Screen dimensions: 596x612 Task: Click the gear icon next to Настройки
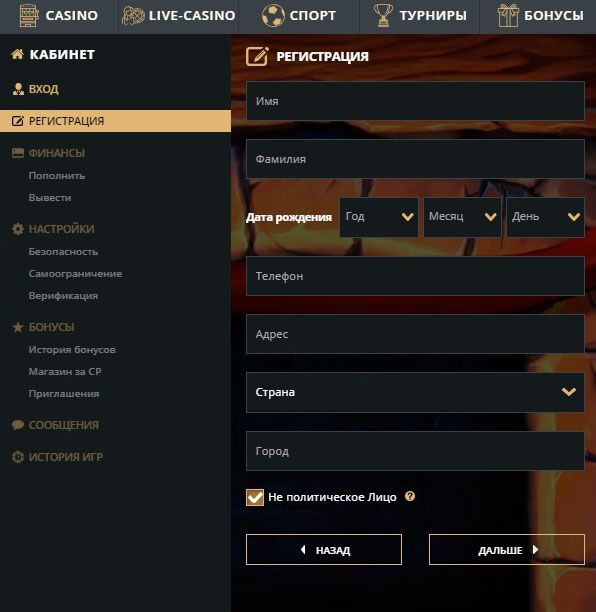tap(18, 229)
